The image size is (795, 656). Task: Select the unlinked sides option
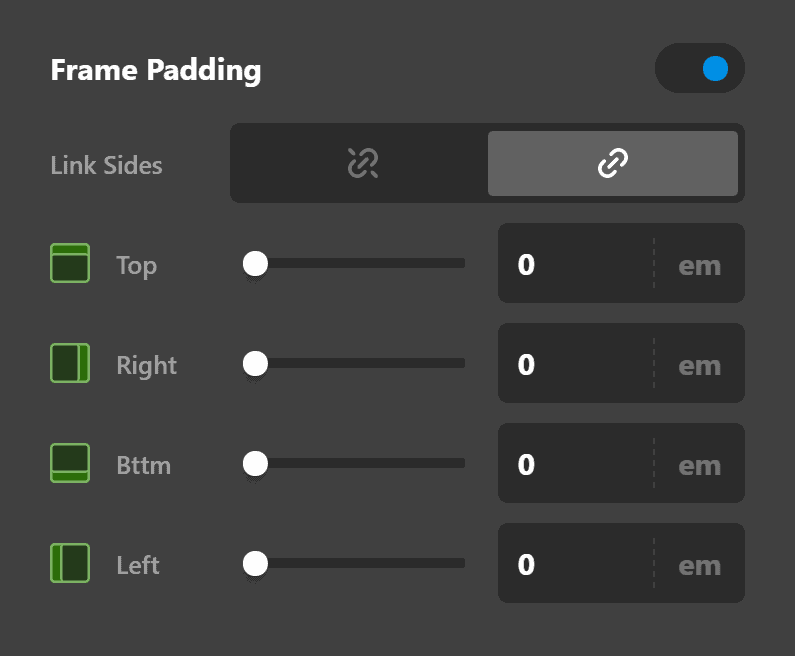pos(360,163)
